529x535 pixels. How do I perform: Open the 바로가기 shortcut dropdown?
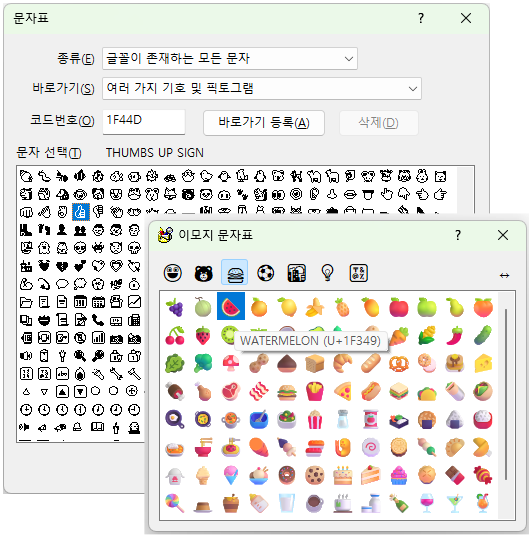point(262,89)
